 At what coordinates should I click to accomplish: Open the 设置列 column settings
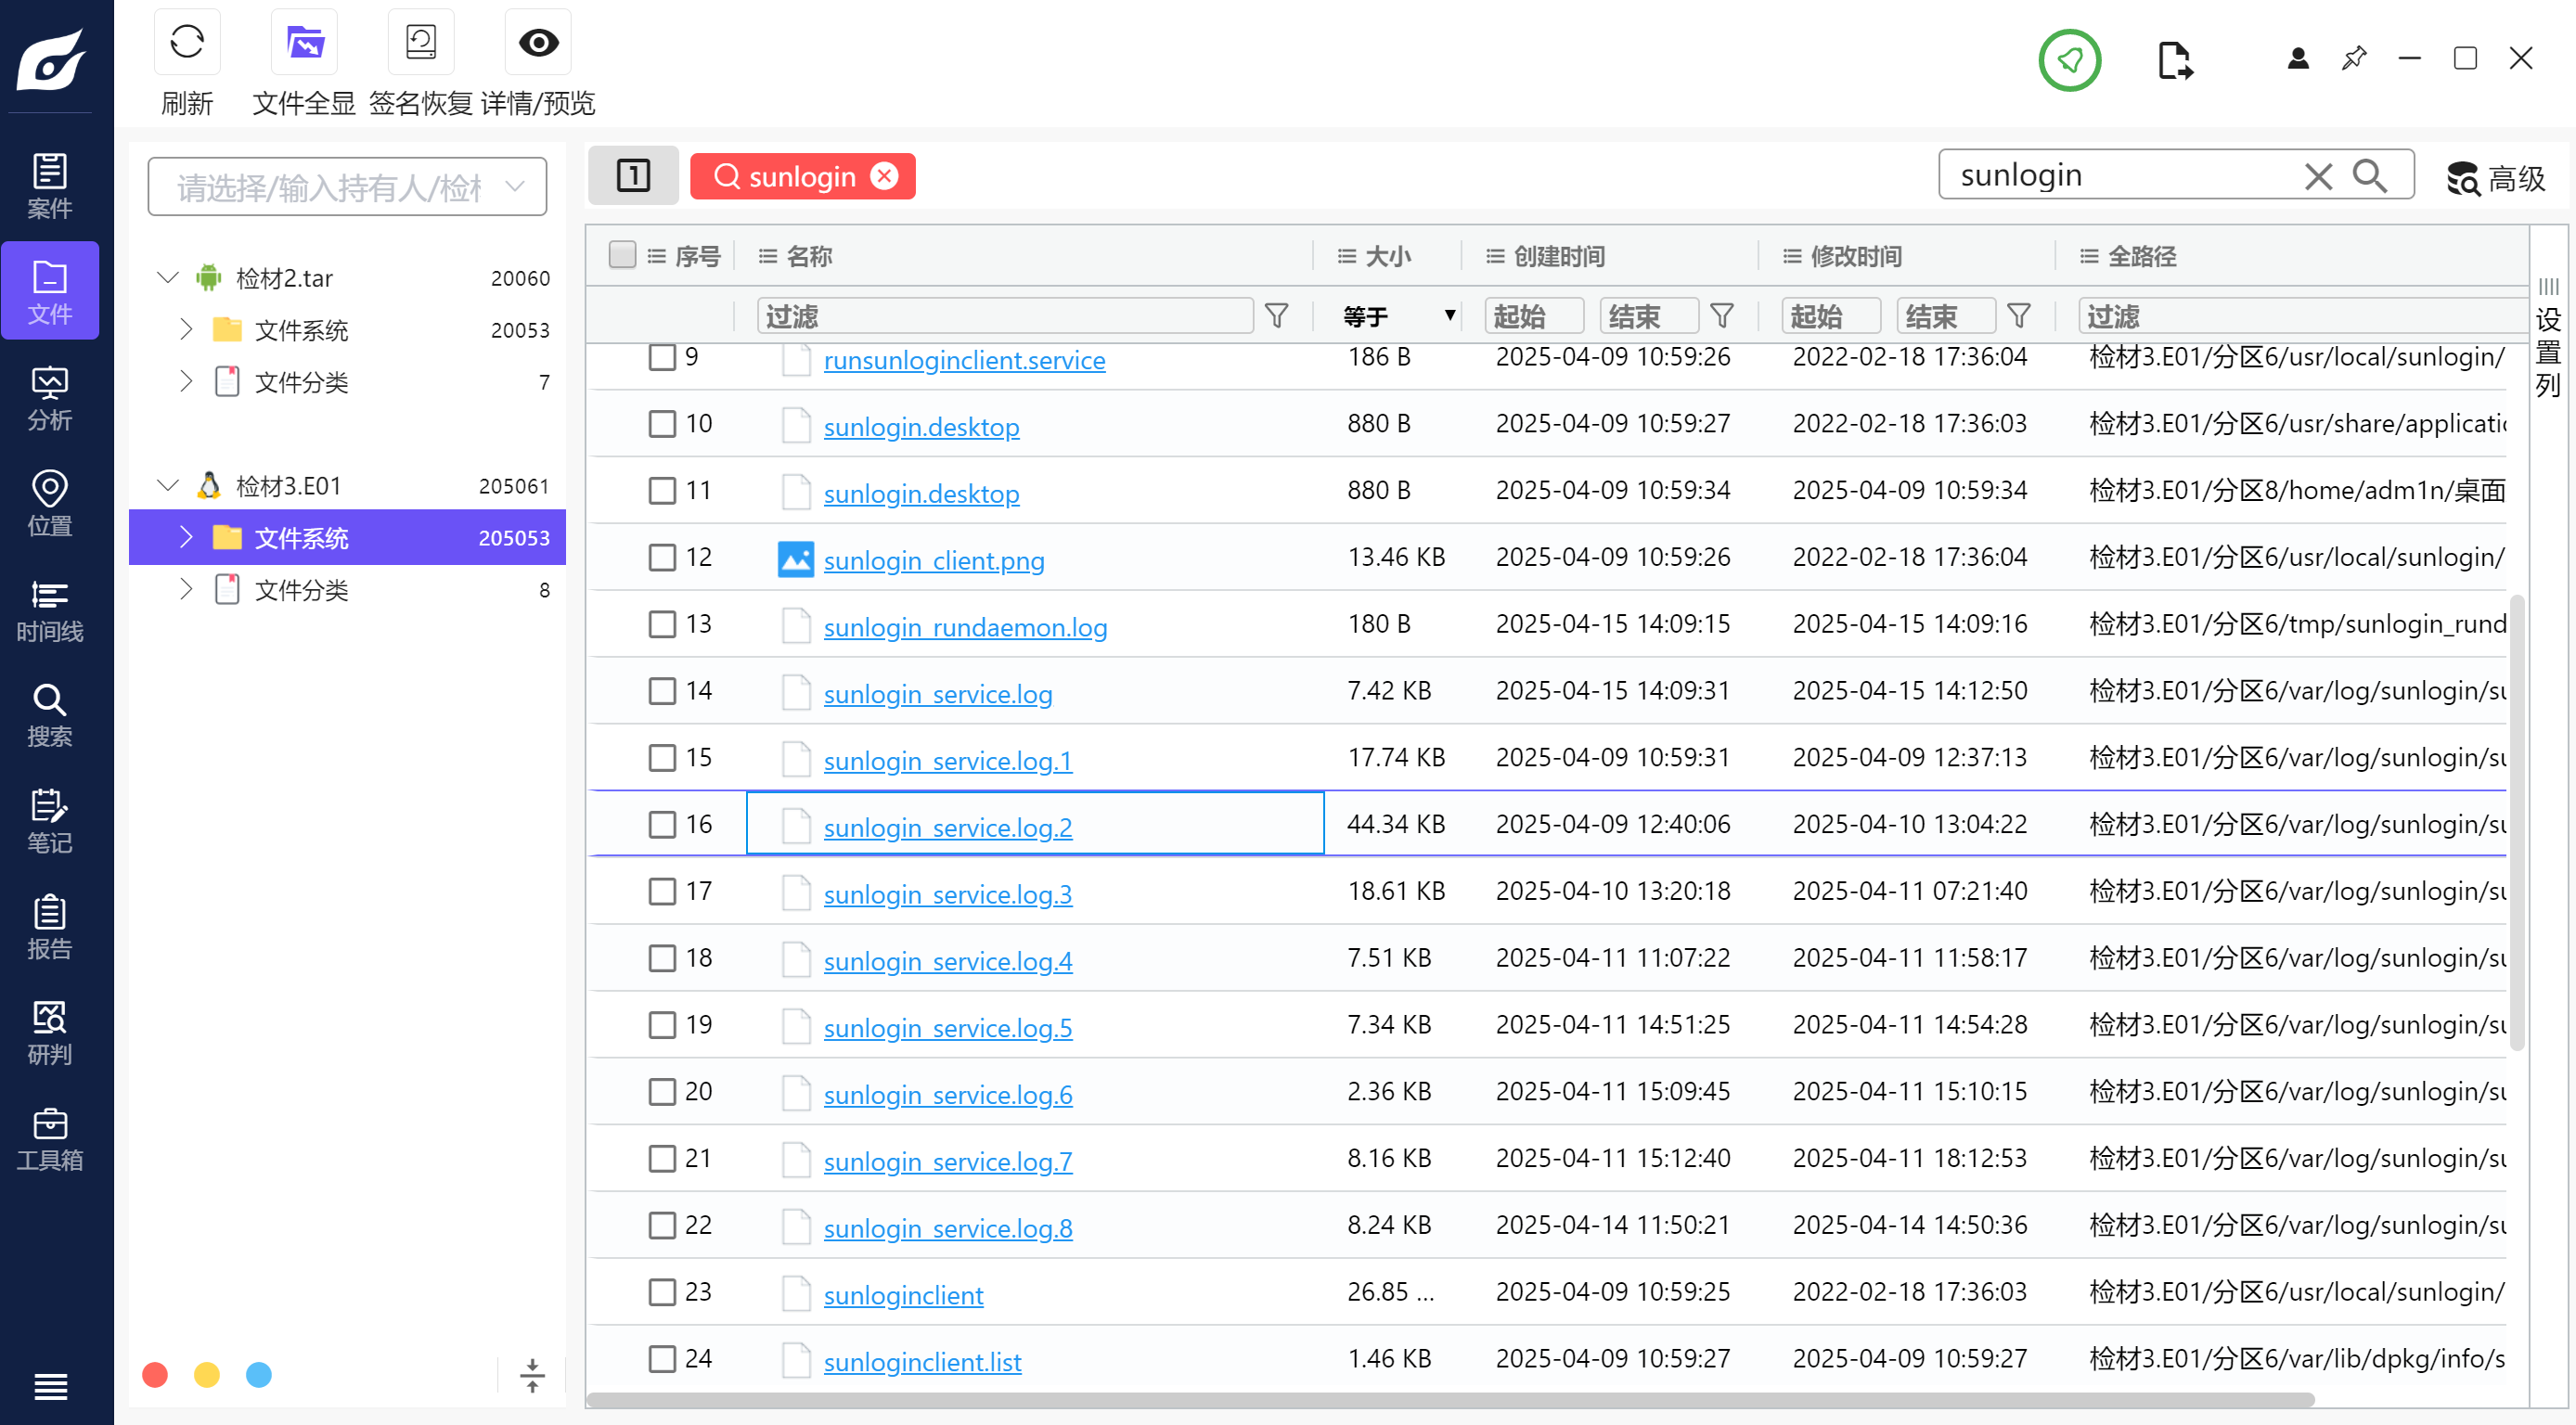point(2548,340)
